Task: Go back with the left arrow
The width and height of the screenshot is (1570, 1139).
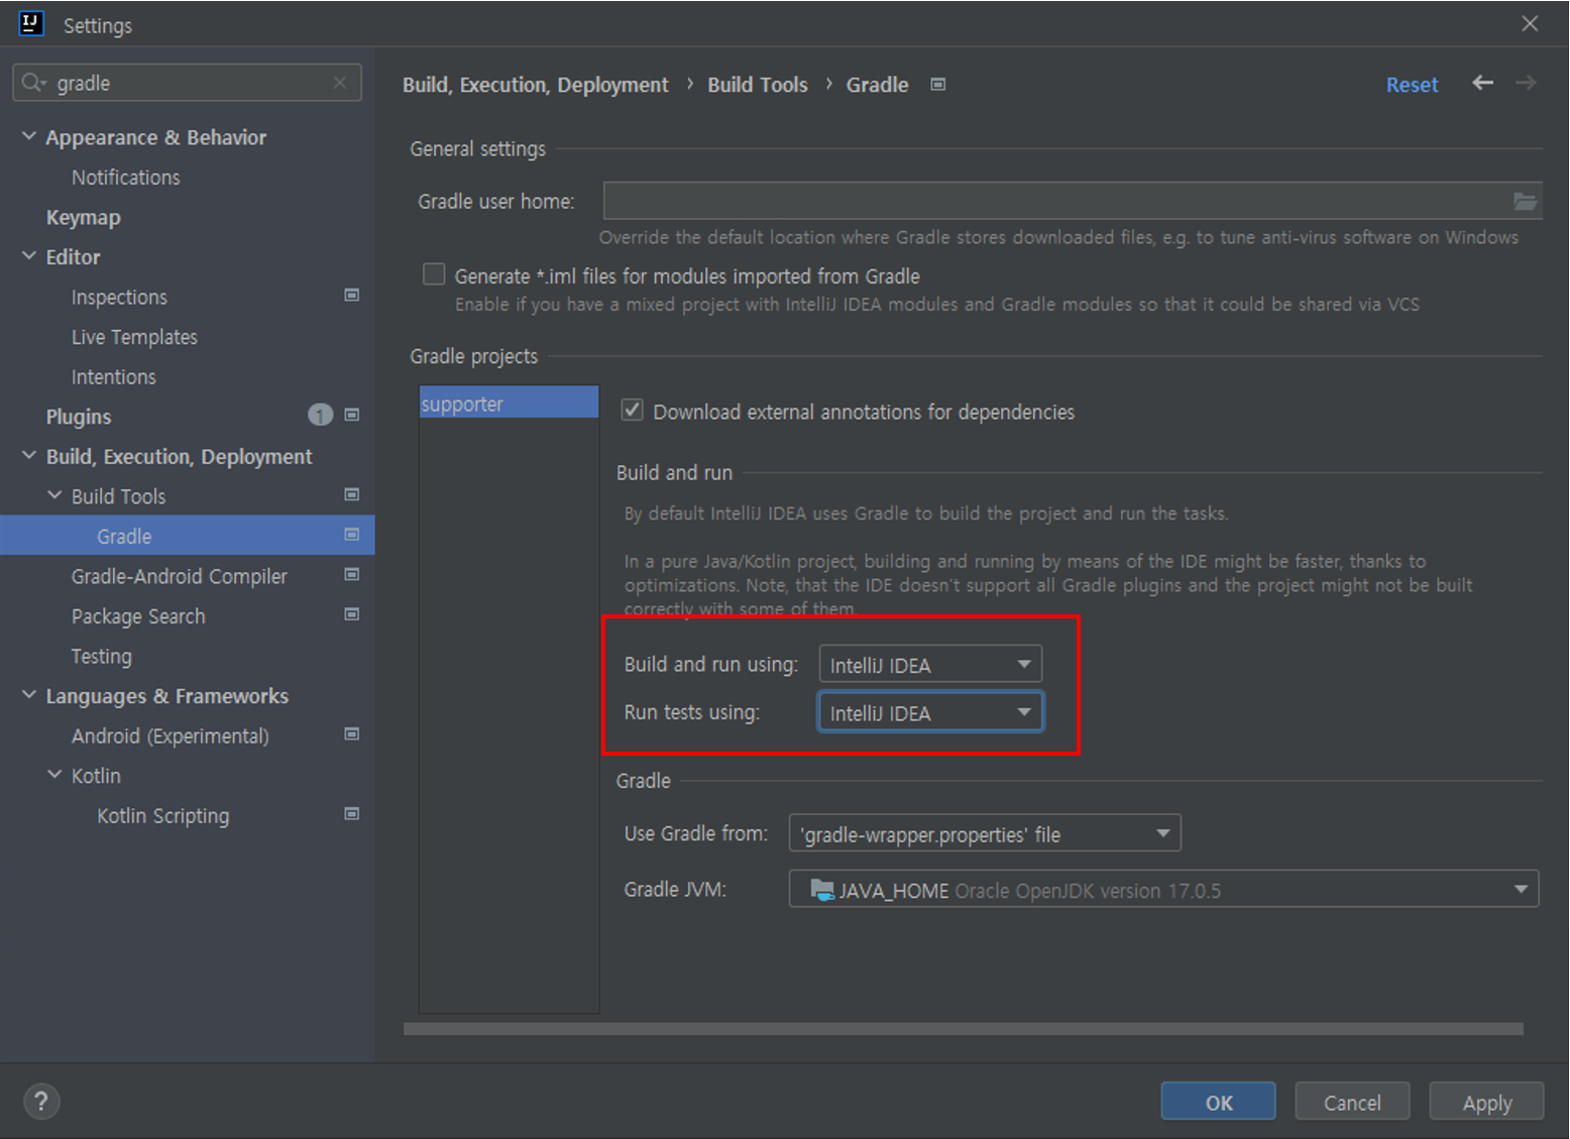Action: (x=1482, y=83)
